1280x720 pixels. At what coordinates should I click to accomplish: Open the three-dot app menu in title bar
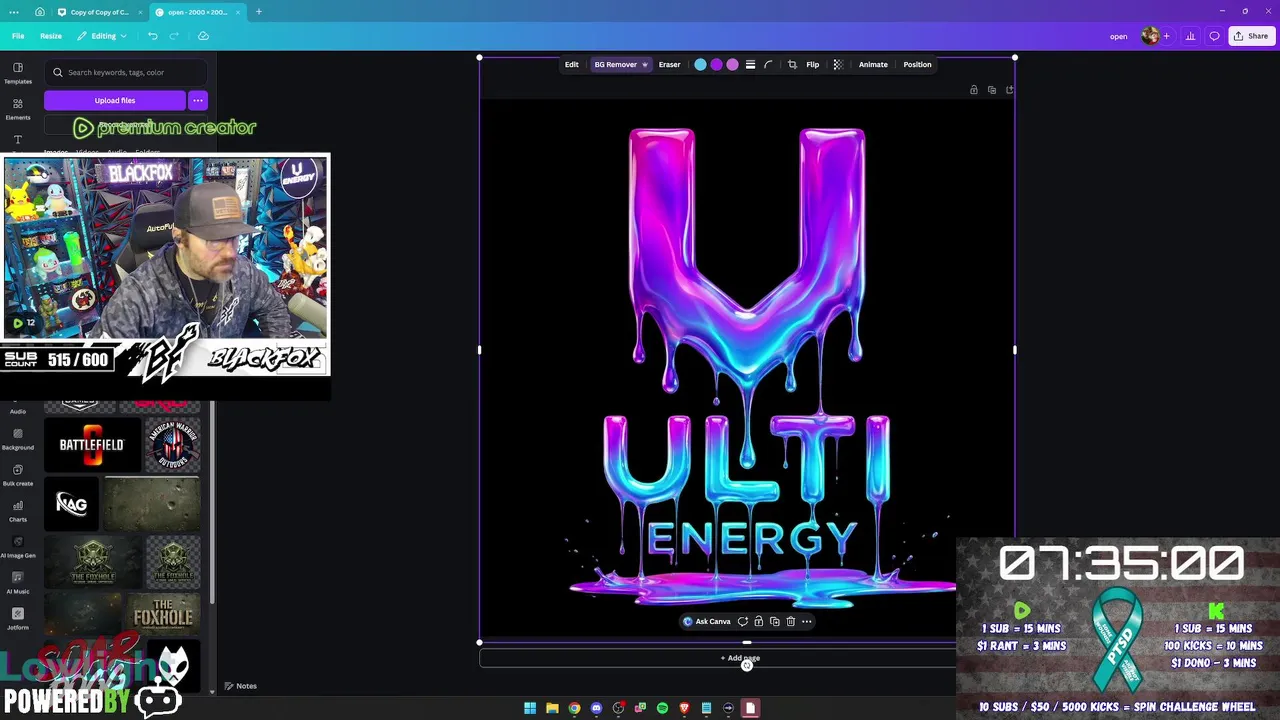click(x=14, y=12)
